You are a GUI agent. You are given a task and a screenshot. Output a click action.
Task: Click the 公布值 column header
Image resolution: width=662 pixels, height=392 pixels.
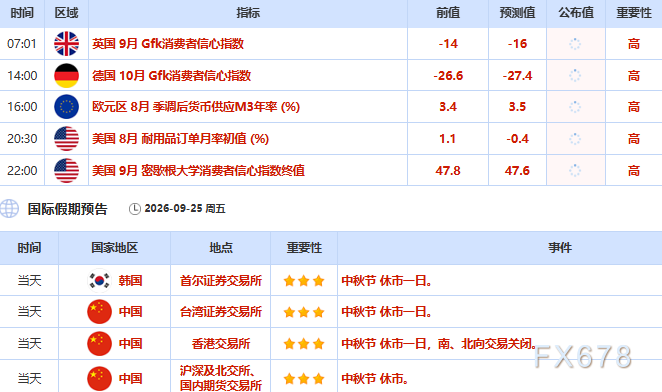(576, 13)
